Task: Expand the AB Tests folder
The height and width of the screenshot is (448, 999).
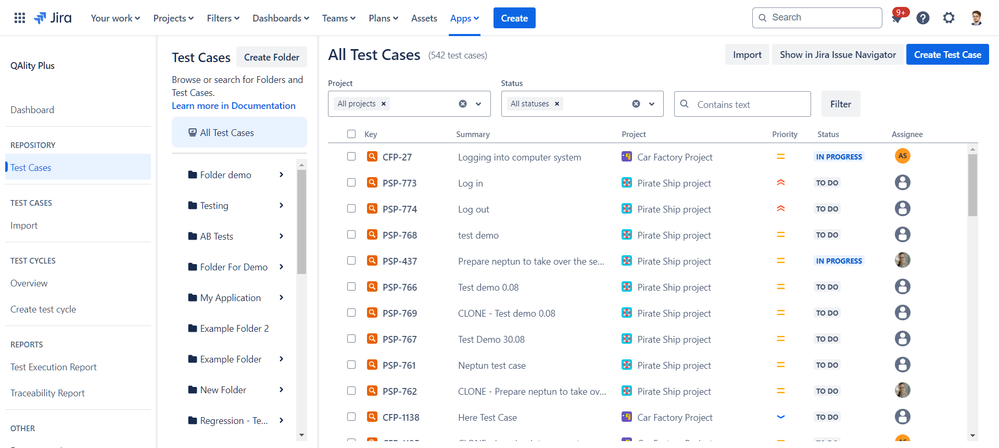Action: (x=282, y=236)
